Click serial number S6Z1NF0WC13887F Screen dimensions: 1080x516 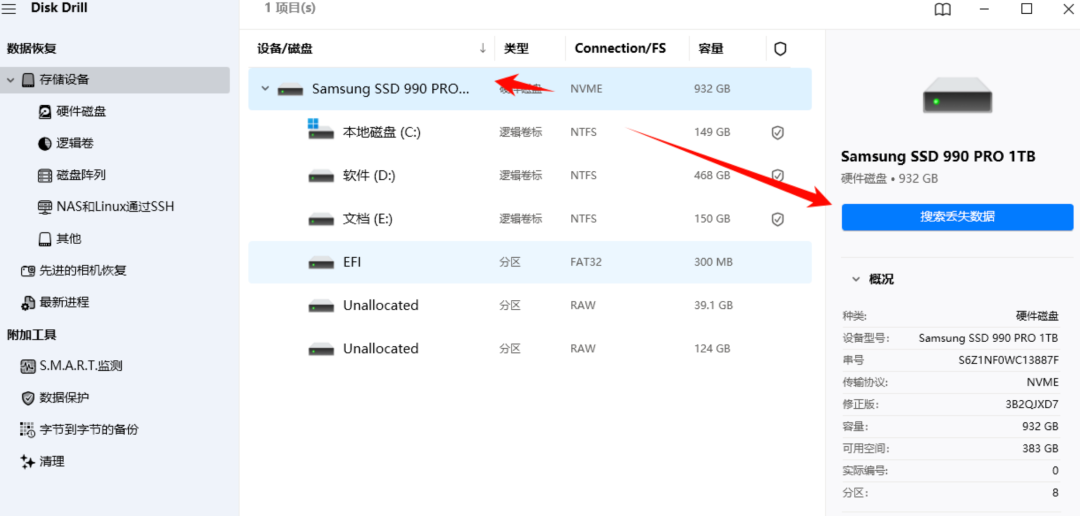(x=1008, y=360)
